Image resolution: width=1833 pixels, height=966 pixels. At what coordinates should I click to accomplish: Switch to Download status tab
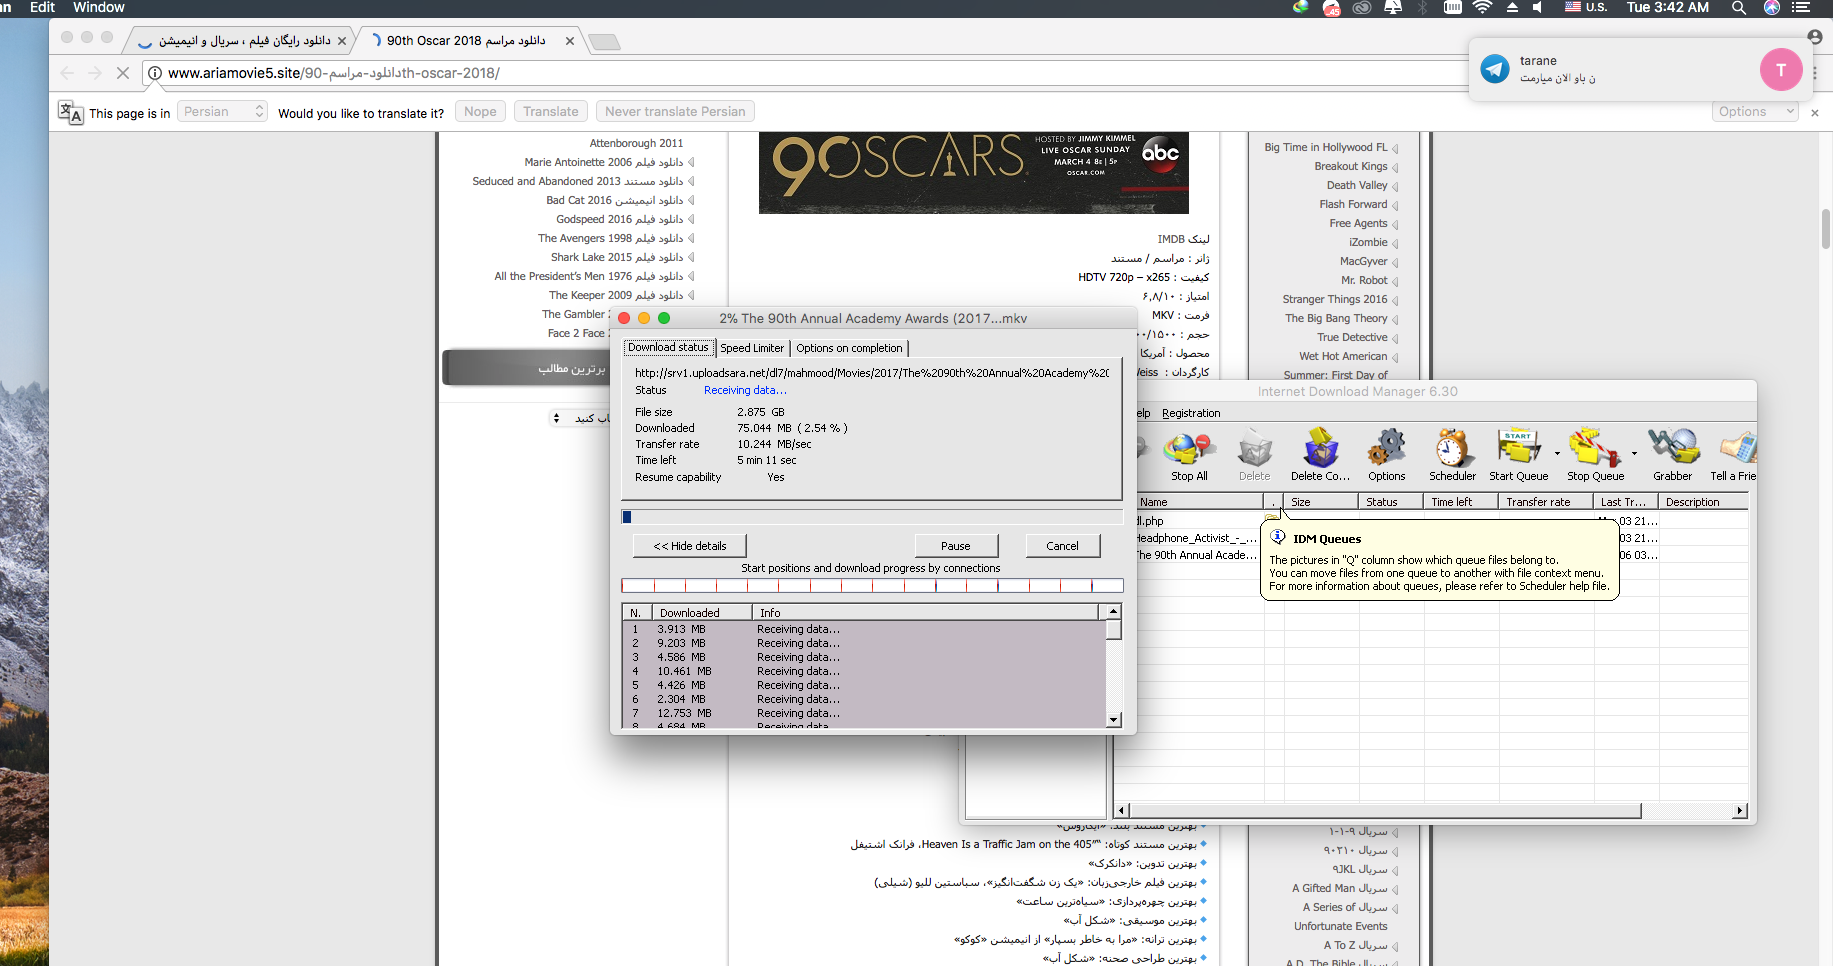coord(668,348)
